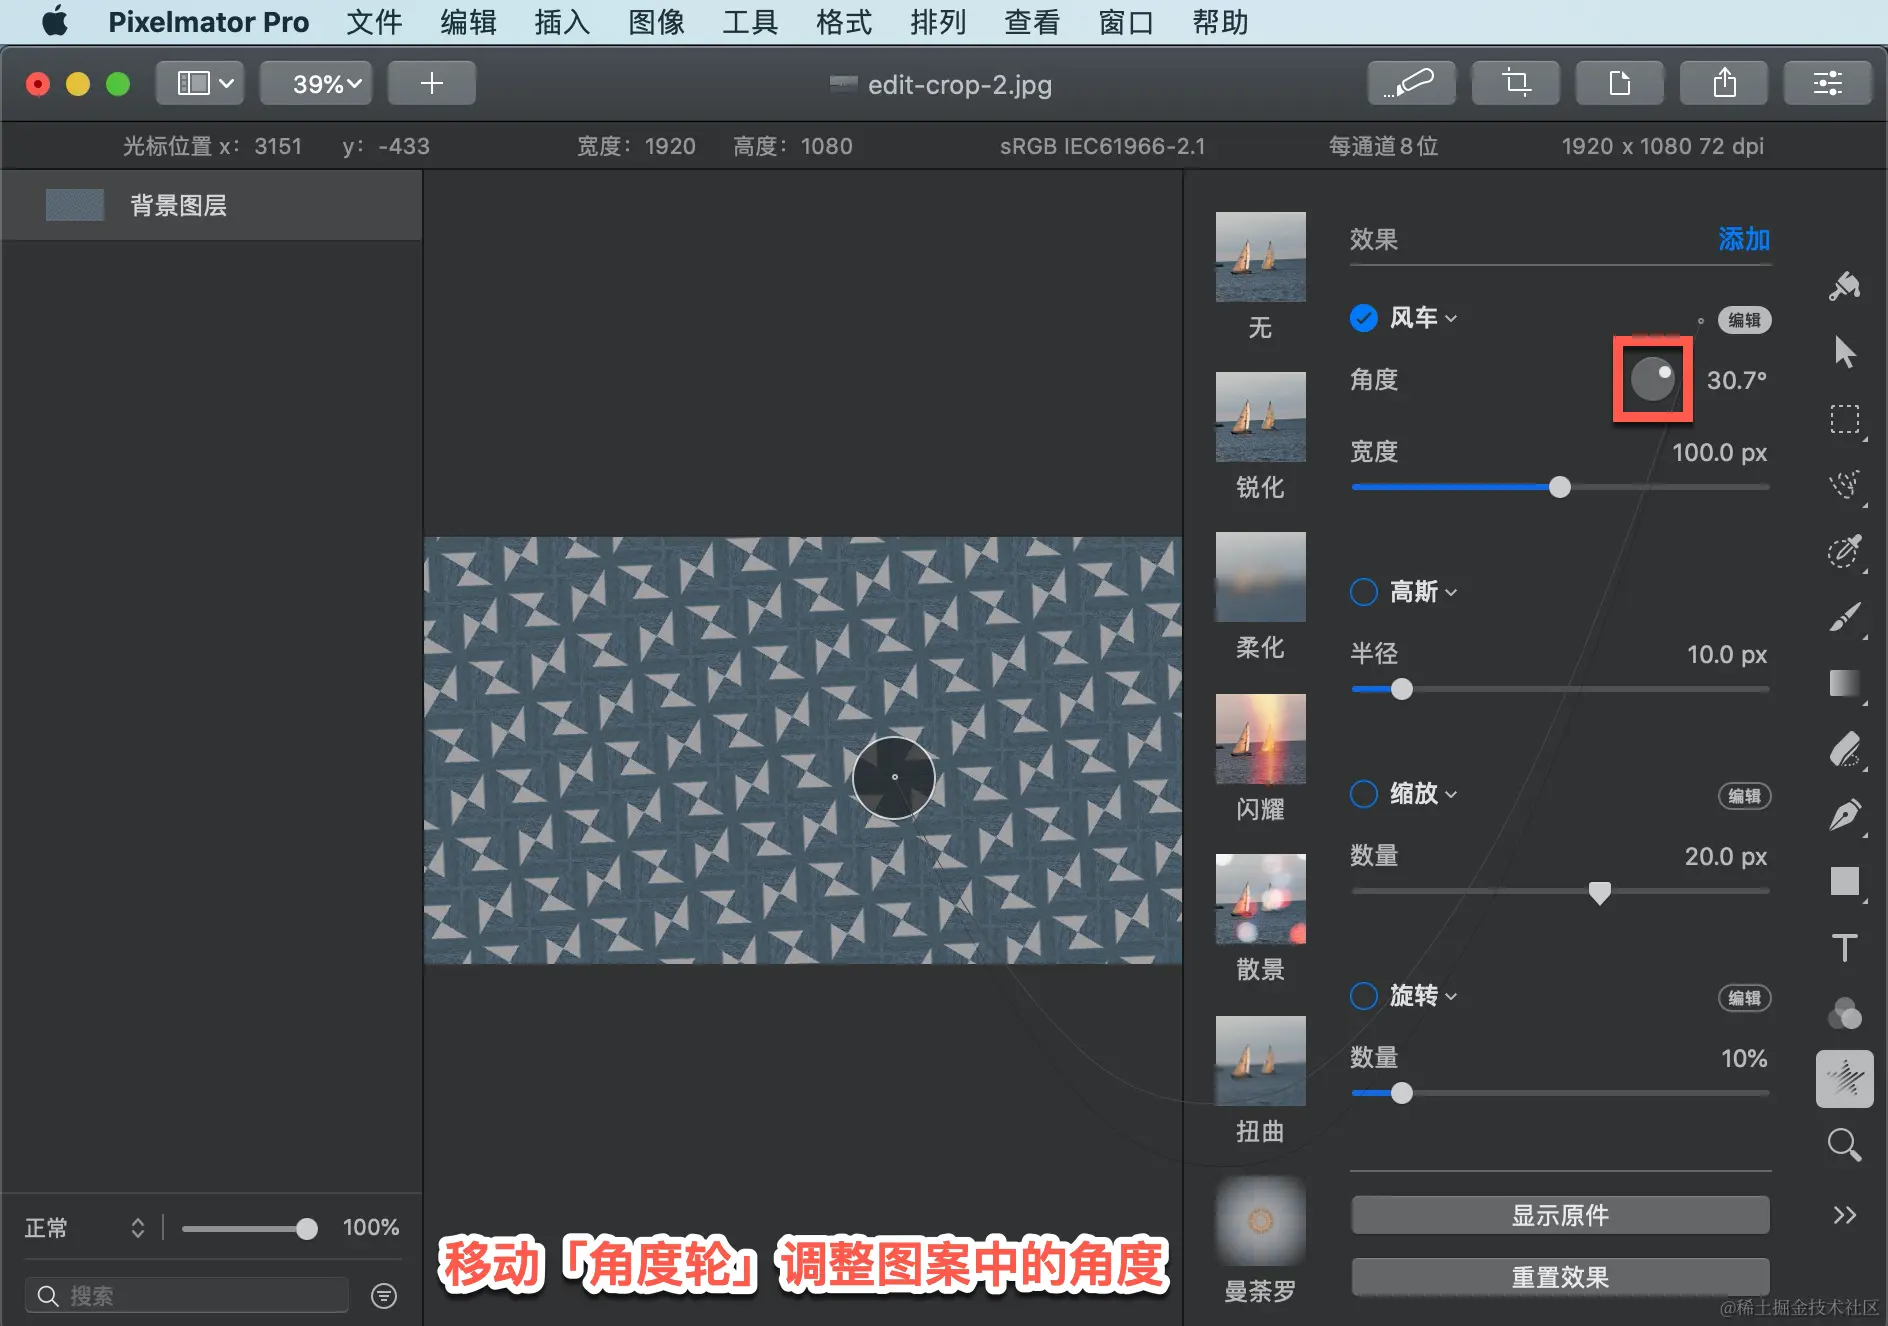Click the 重置效果 button

1560,1277
